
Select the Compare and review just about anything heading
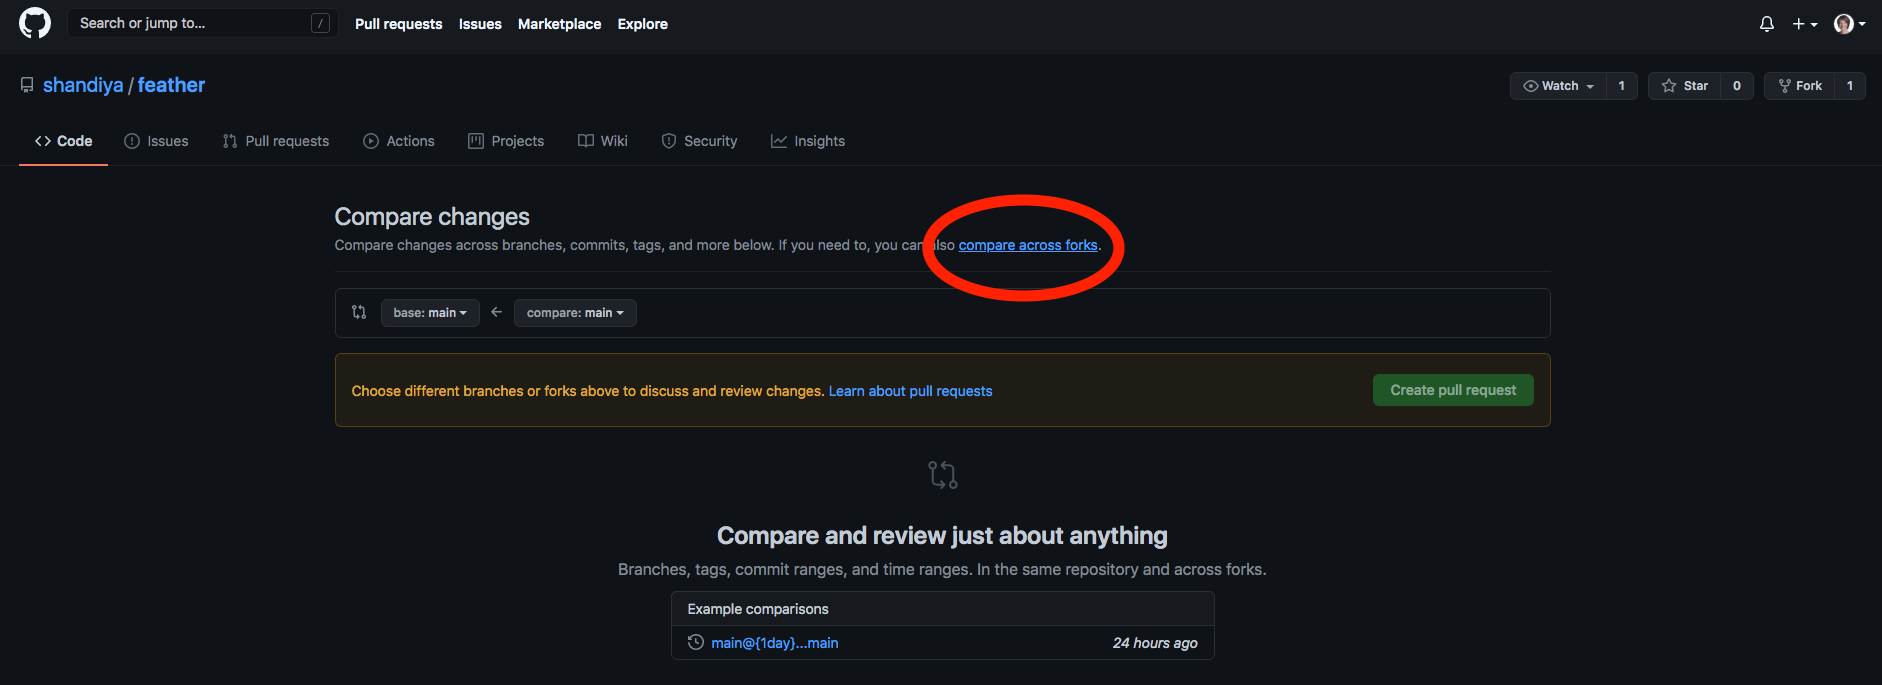[x=942, y=536]
